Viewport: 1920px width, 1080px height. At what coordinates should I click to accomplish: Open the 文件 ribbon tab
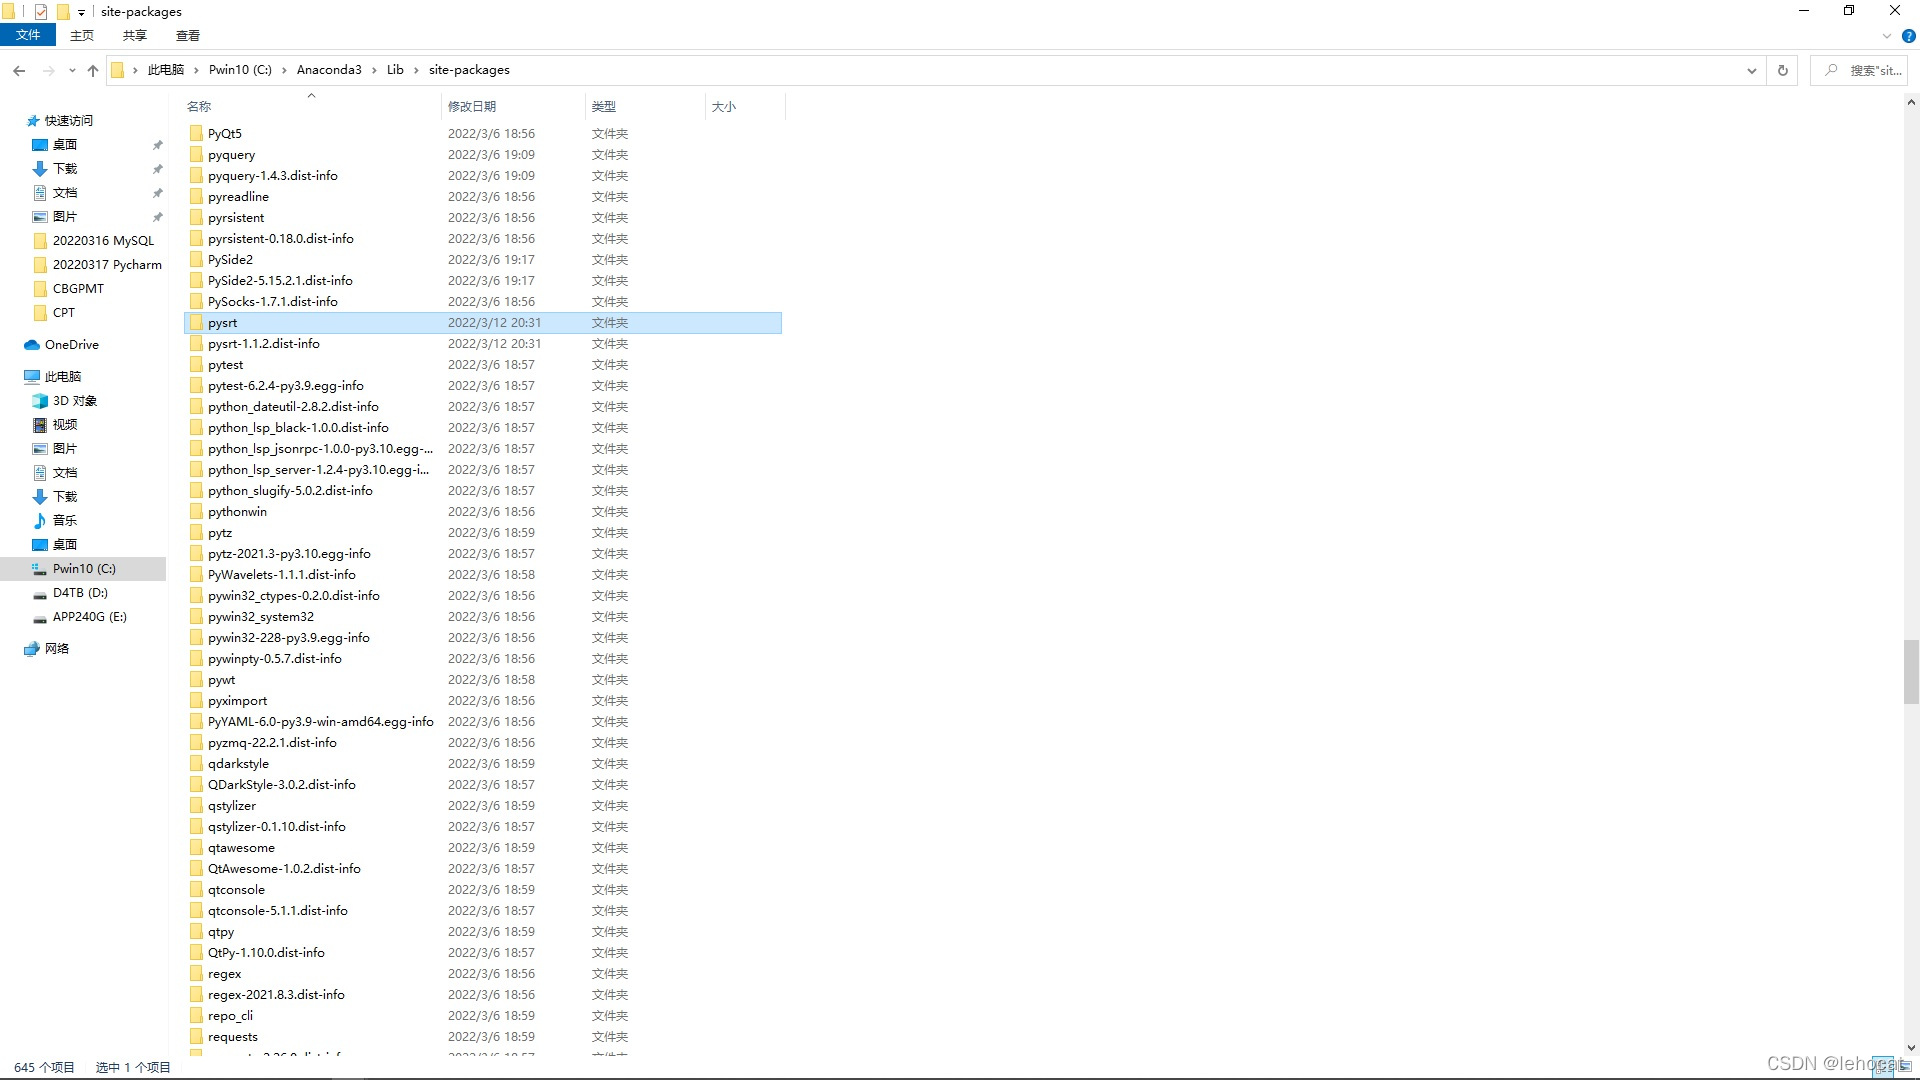coord(28,35)
